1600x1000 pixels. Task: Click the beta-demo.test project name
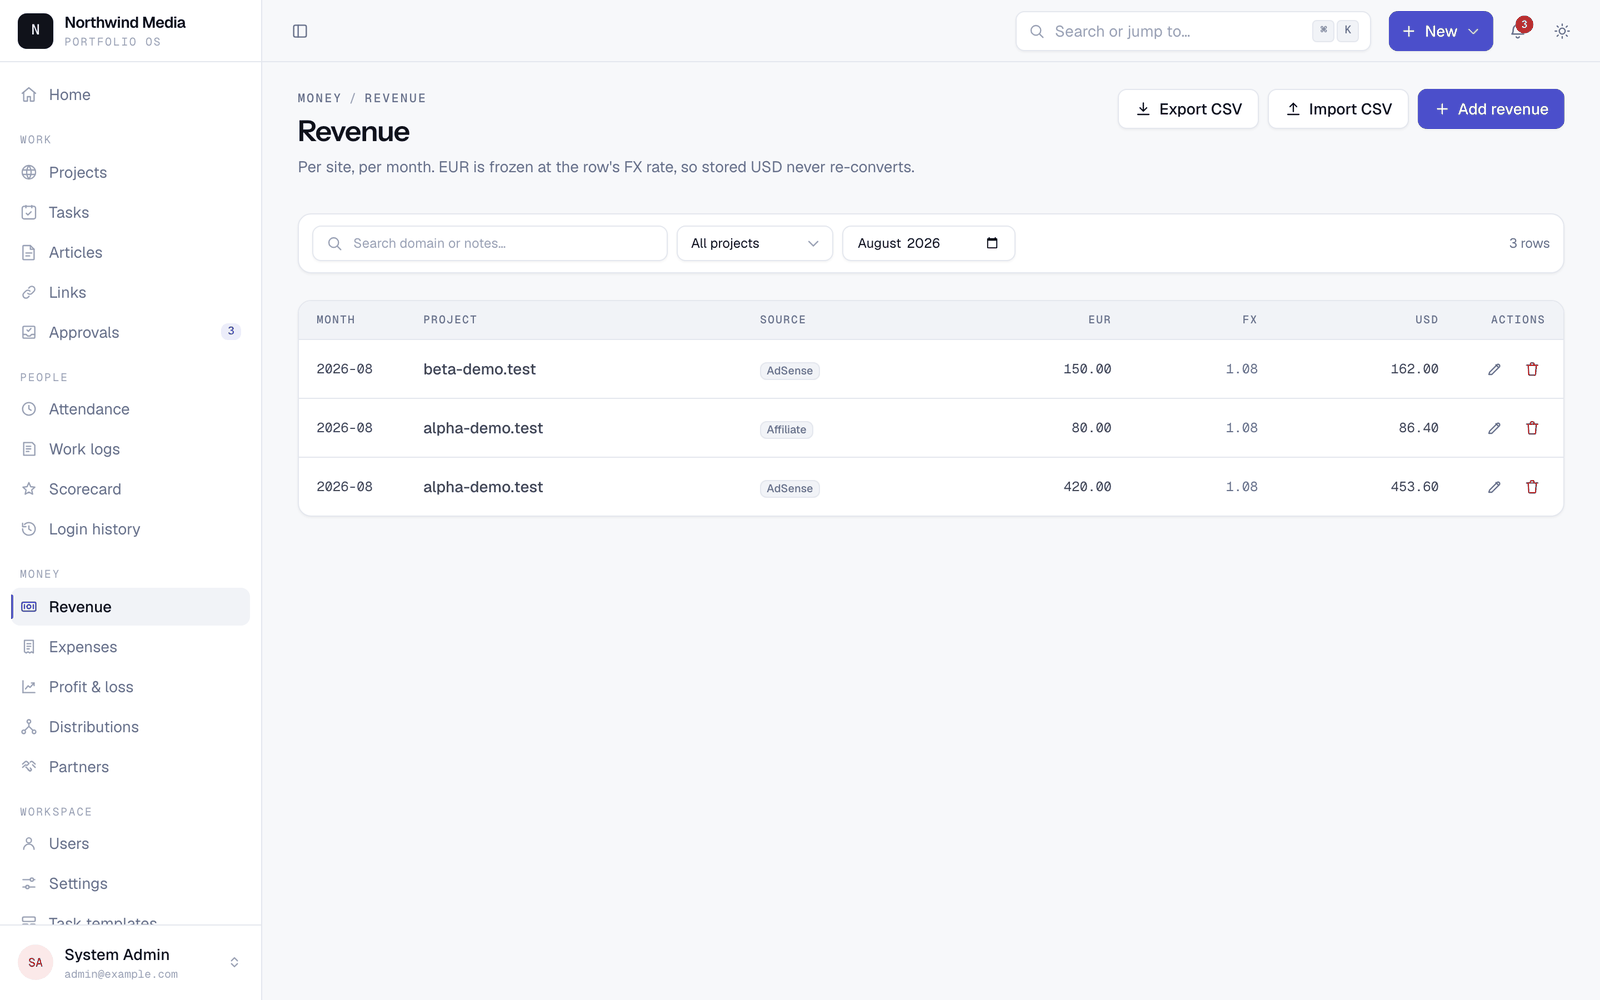(x=479, y=369)
